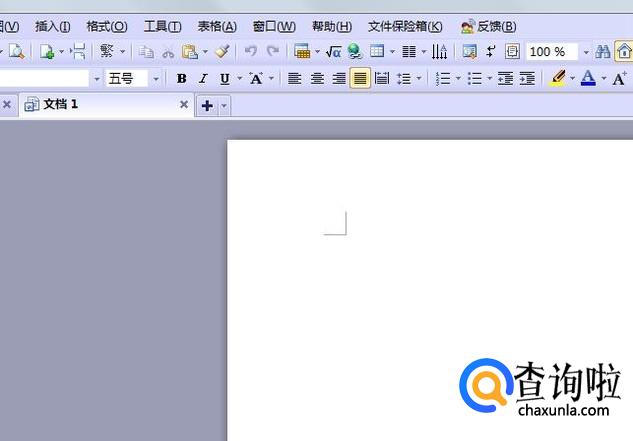
Task: Open the 表格(A) menu
Action: (x=217, y=26)
